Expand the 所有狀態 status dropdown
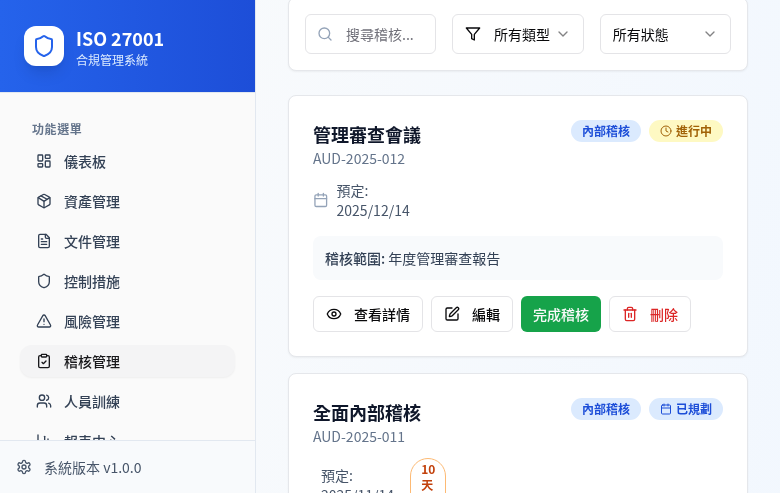Image resolution: width=780 pixels, height=493 pixels. click(665, 34)
